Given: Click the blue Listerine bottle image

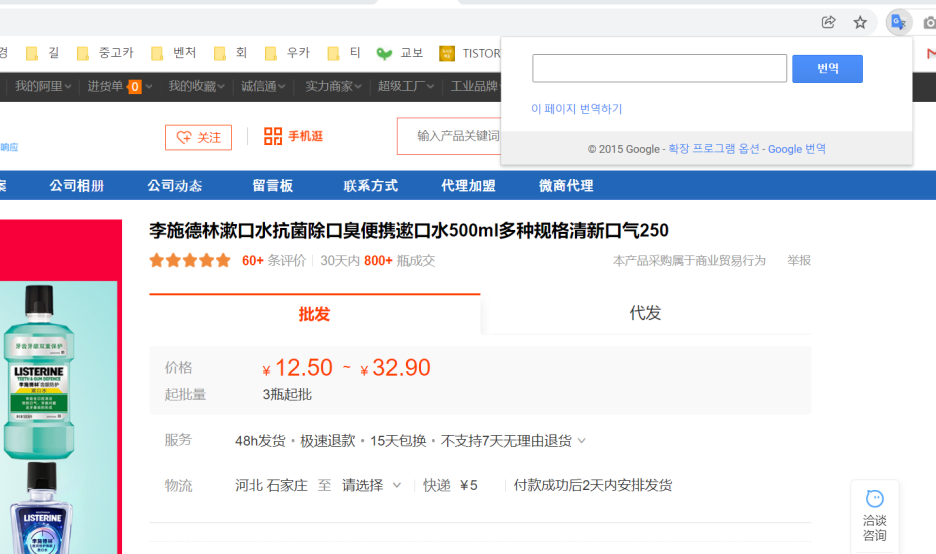Looking at the screenshot, I should coord(41,509).
